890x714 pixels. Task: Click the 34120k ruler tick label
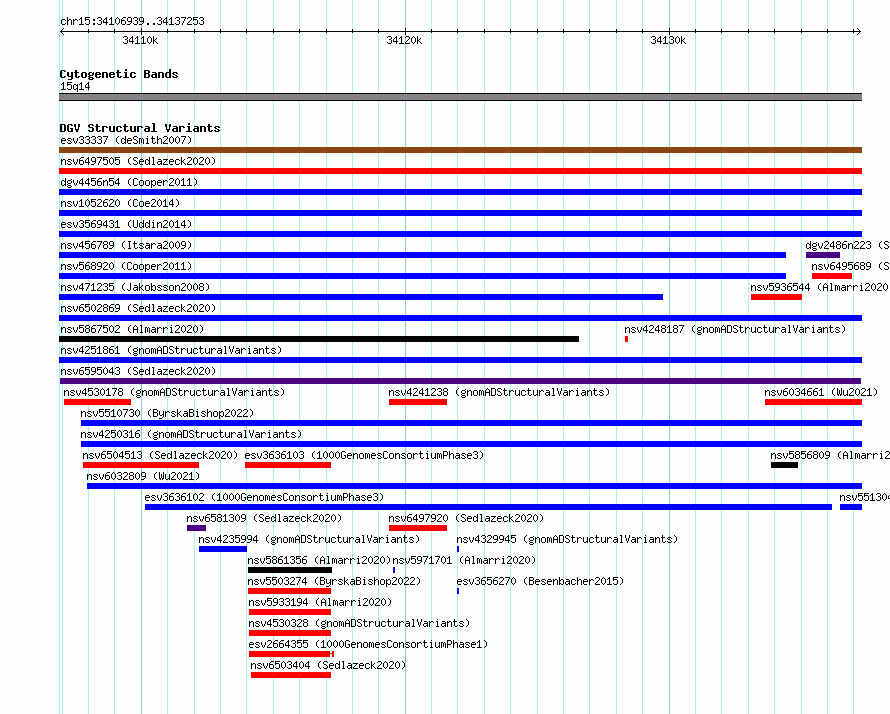(x=404, y=40)
